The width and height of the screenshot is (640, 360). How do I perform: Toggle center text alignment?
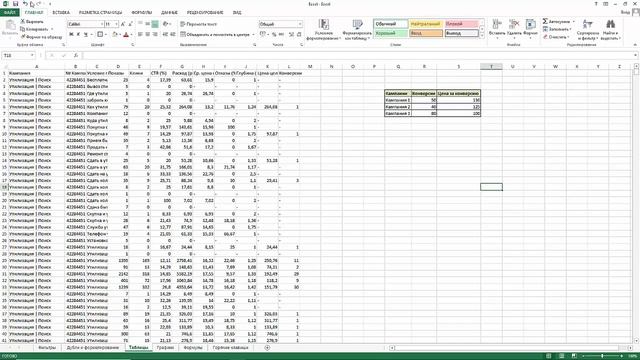point(148,35)
